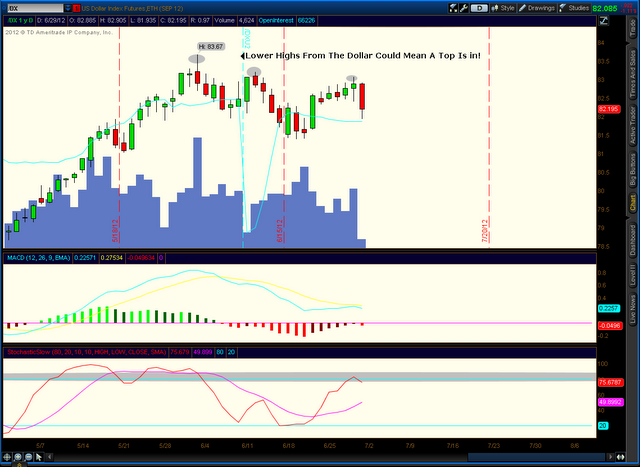Click the 66226 open interest value
This screenshot has width=640, height=467.
(x=307, y=20)
